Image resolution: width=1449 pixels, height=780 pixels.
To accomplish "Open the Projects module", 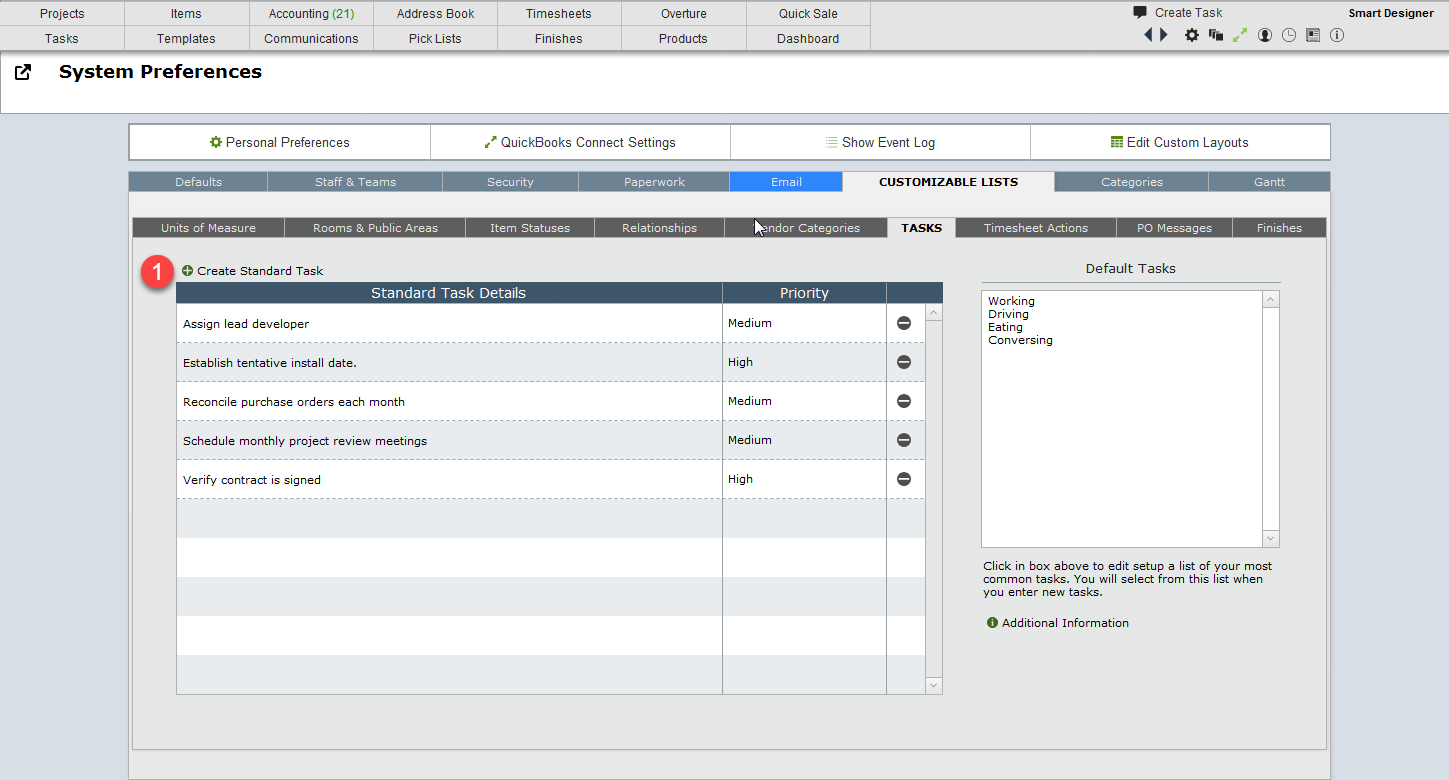I will coord(62,14).
